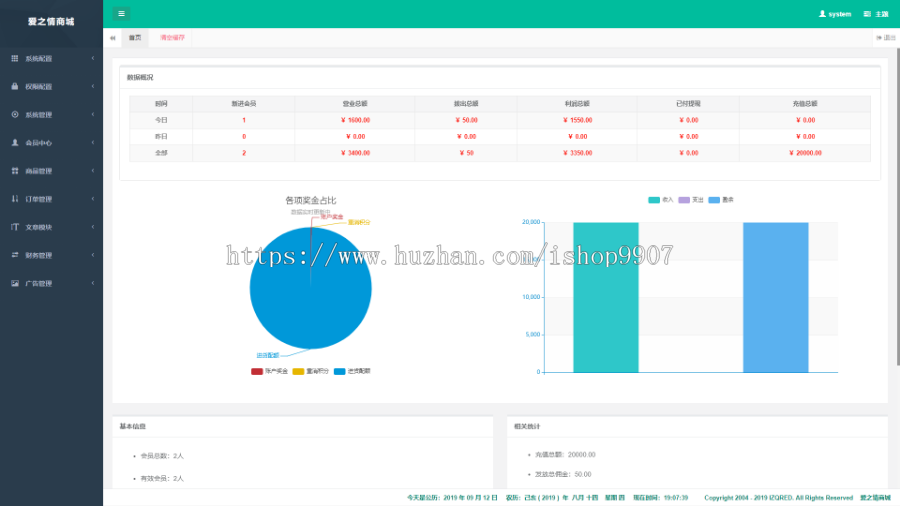This screenshot has height=506, width=900.
Task: Click the ¥ 1600.00 cell
Action: point(355,120)
